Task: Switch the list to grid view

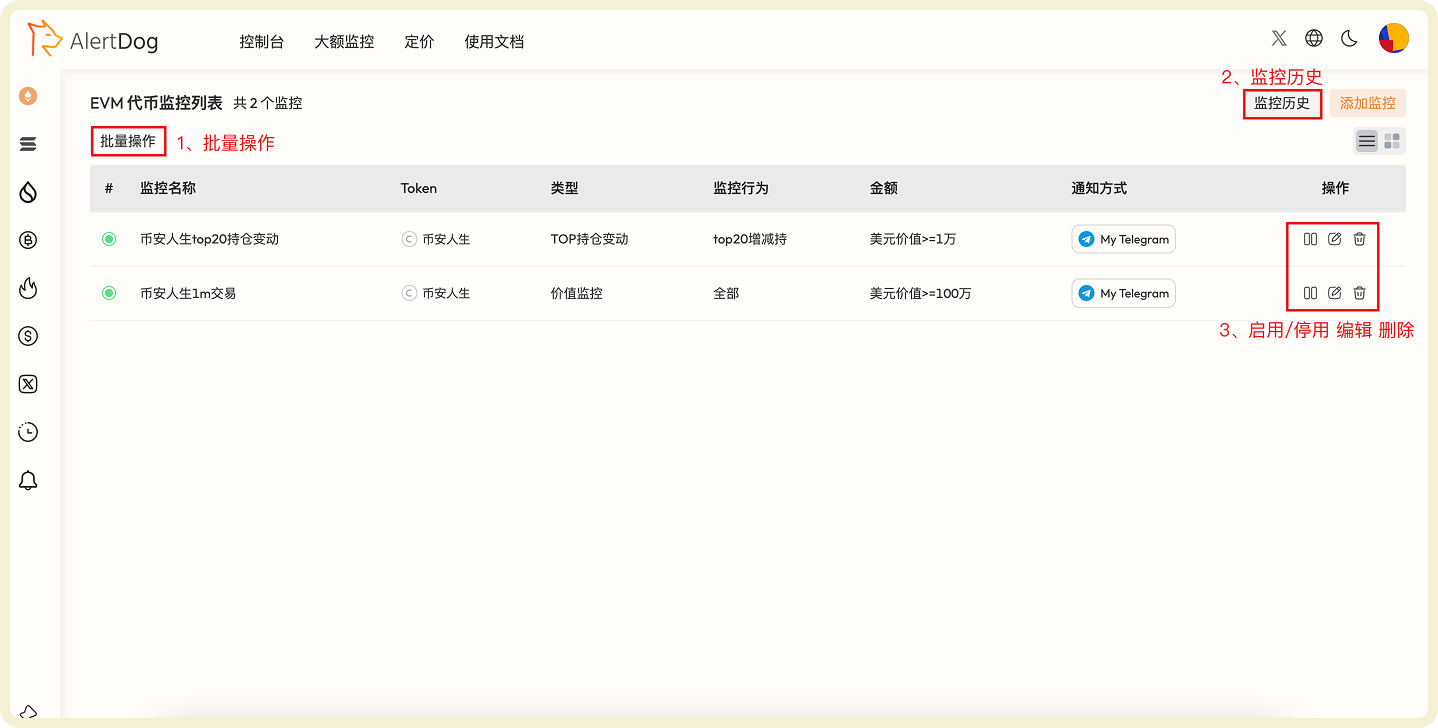Action: 1391,140
